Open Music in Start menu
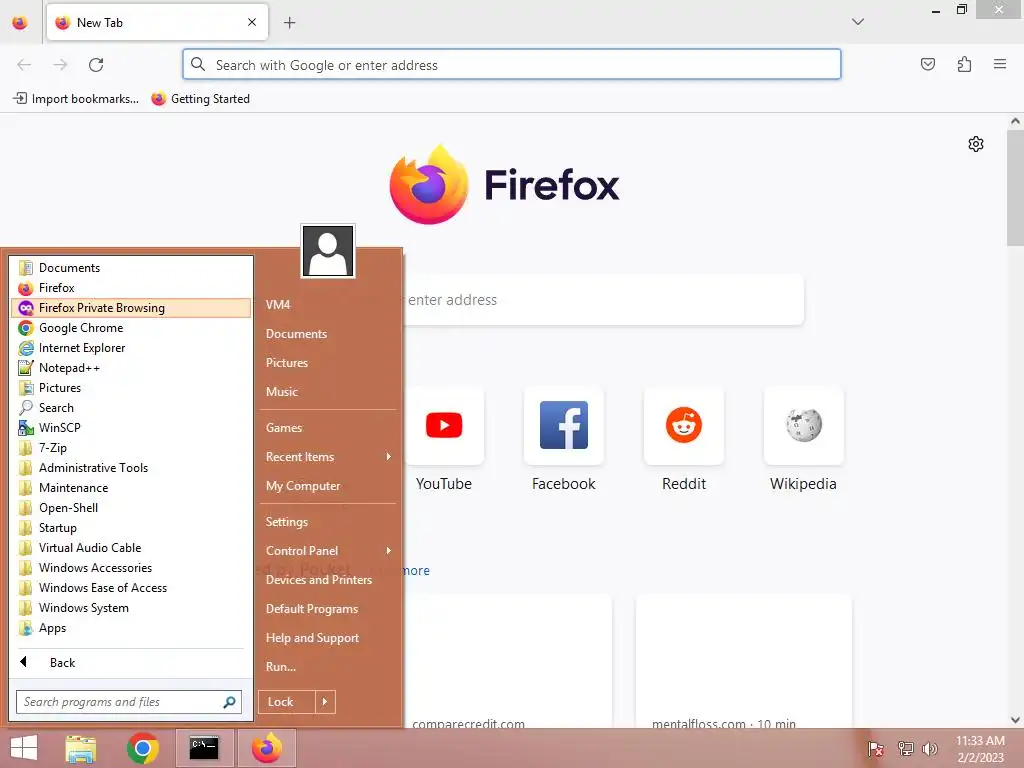The height and width of the screenshot is (768, 1024). (328, 392)
